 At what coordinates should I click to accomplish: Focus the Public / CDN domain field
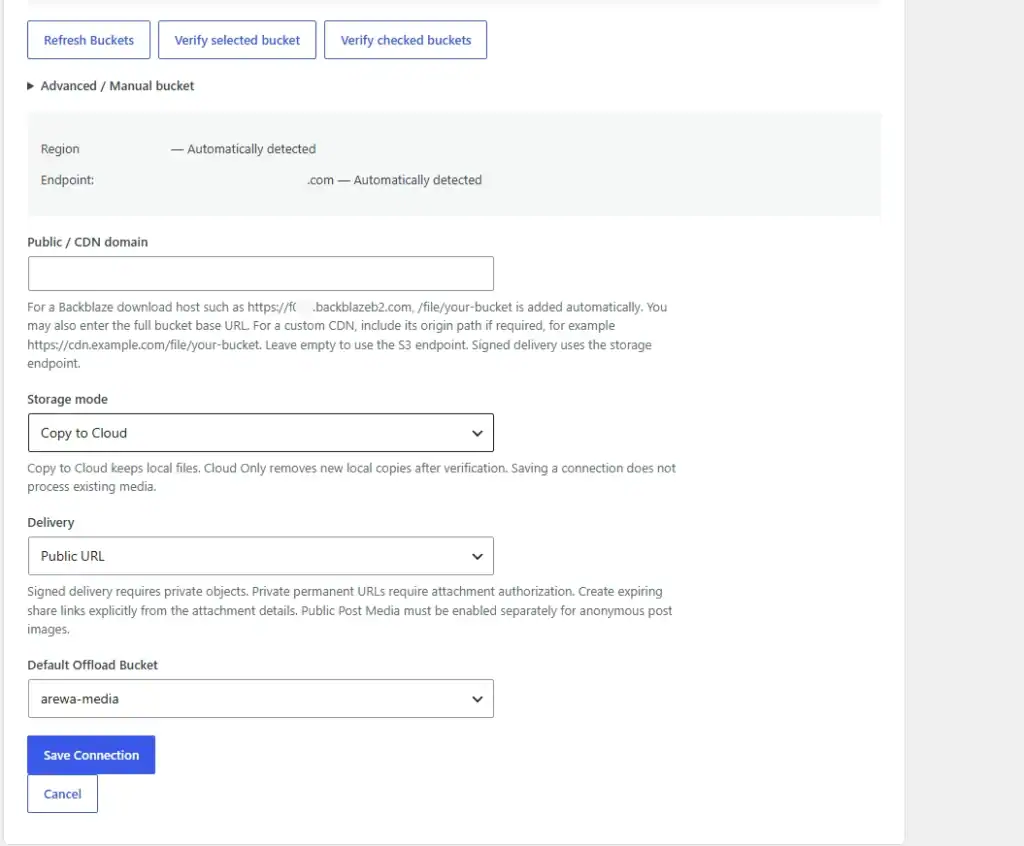[x=261, y=273]
